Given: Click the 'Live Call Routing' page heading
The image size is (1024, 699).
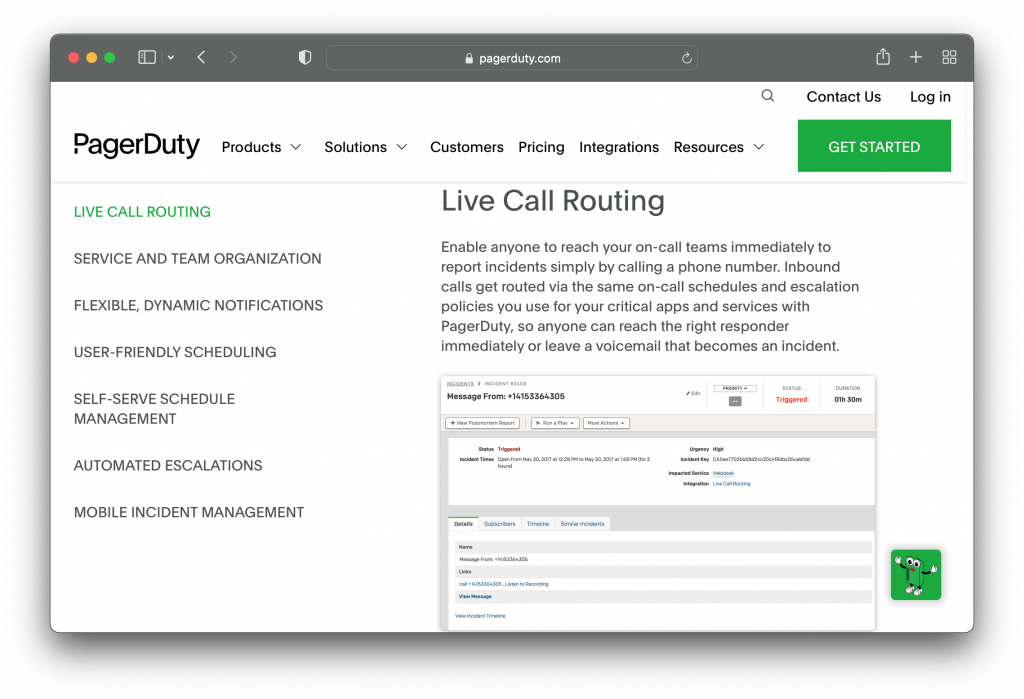Looking at the screenshot, I should (x=552, y=201).
